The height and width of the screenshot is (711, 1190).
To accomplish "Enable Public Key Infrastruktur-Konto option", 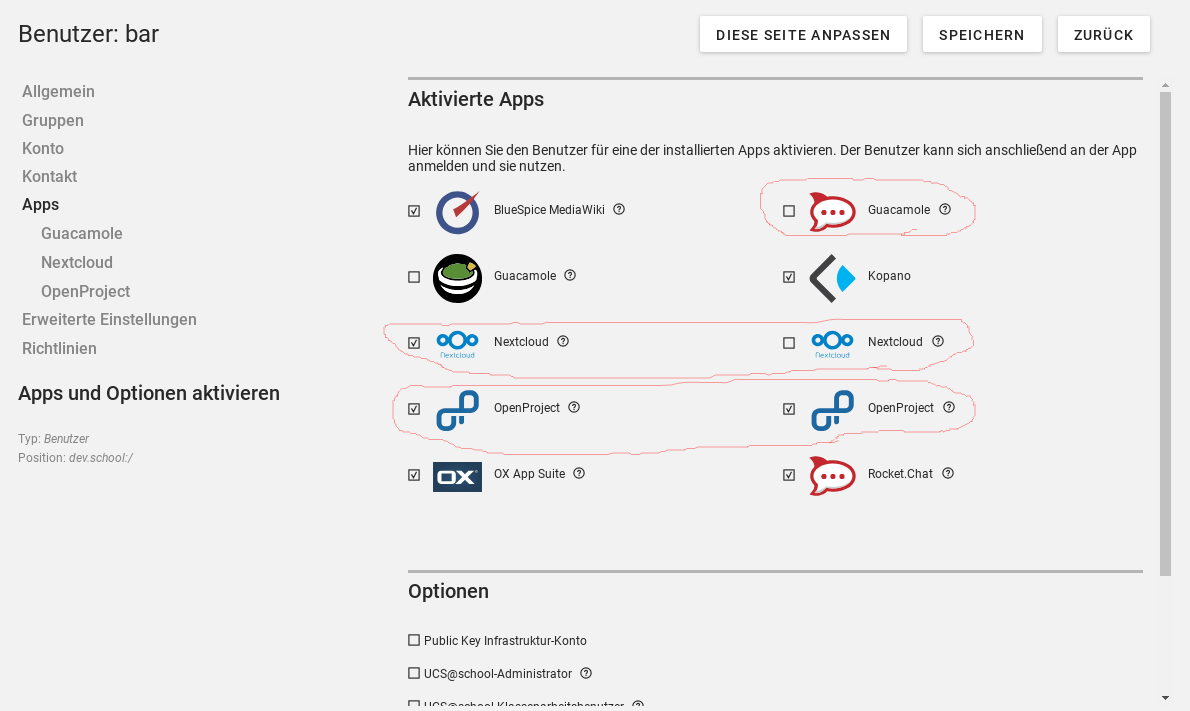I will (414, 640).
